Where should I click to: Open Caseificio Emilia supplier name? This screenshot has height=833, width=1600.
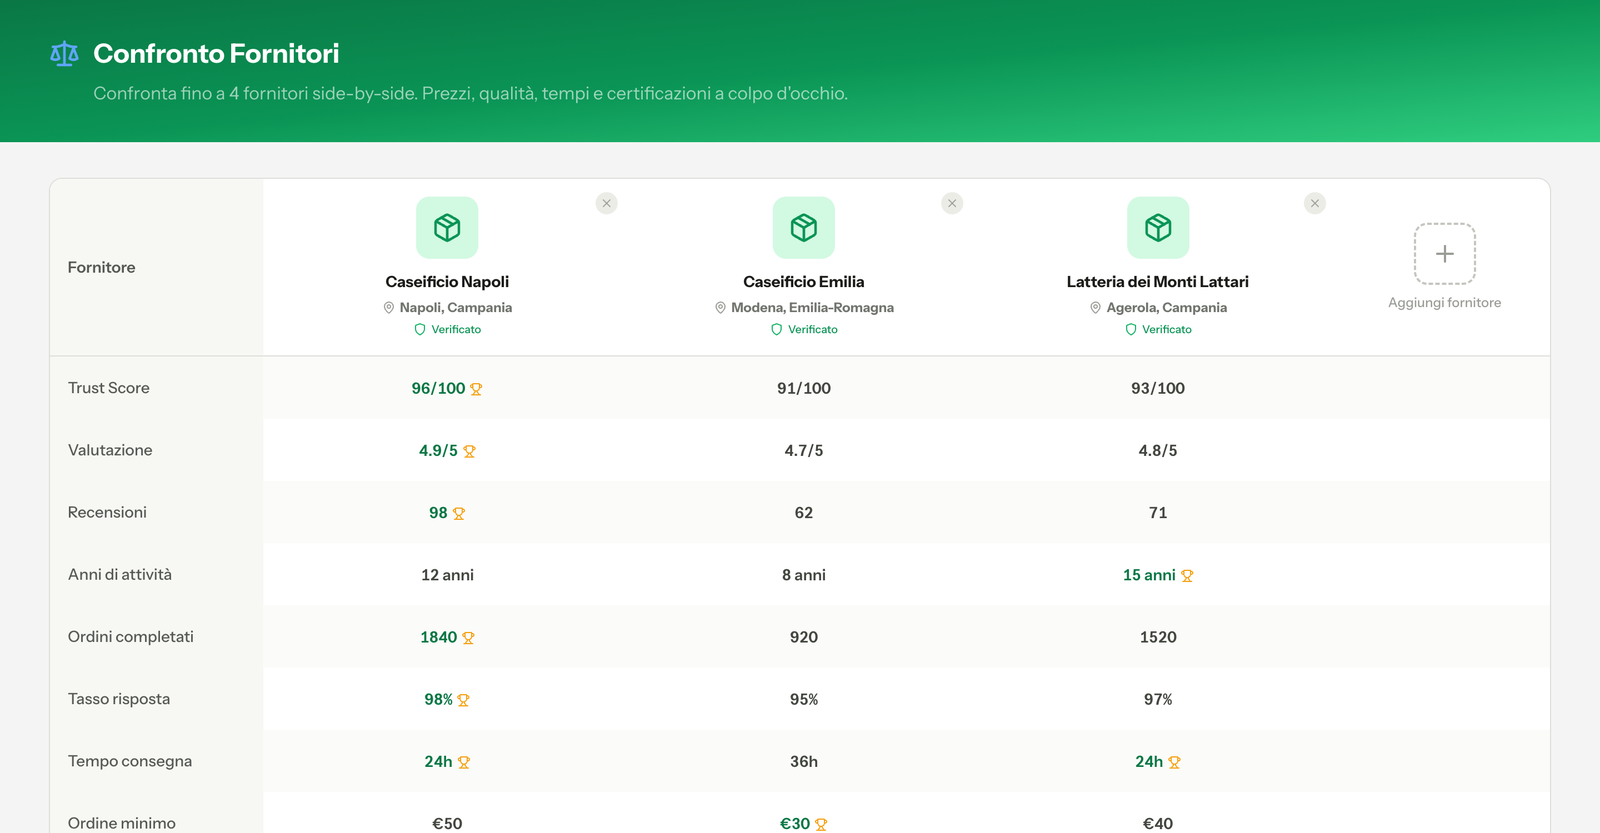tap(804, 282)
